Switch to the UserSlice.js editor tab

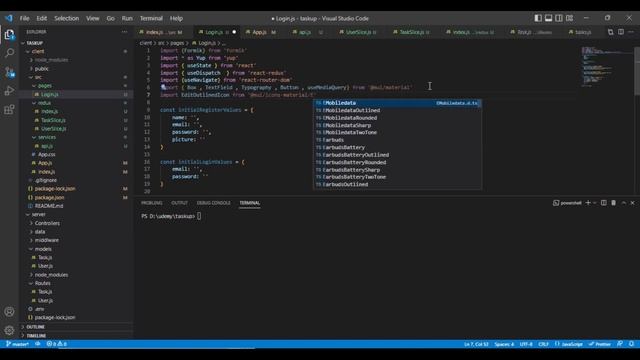[359, 32]
